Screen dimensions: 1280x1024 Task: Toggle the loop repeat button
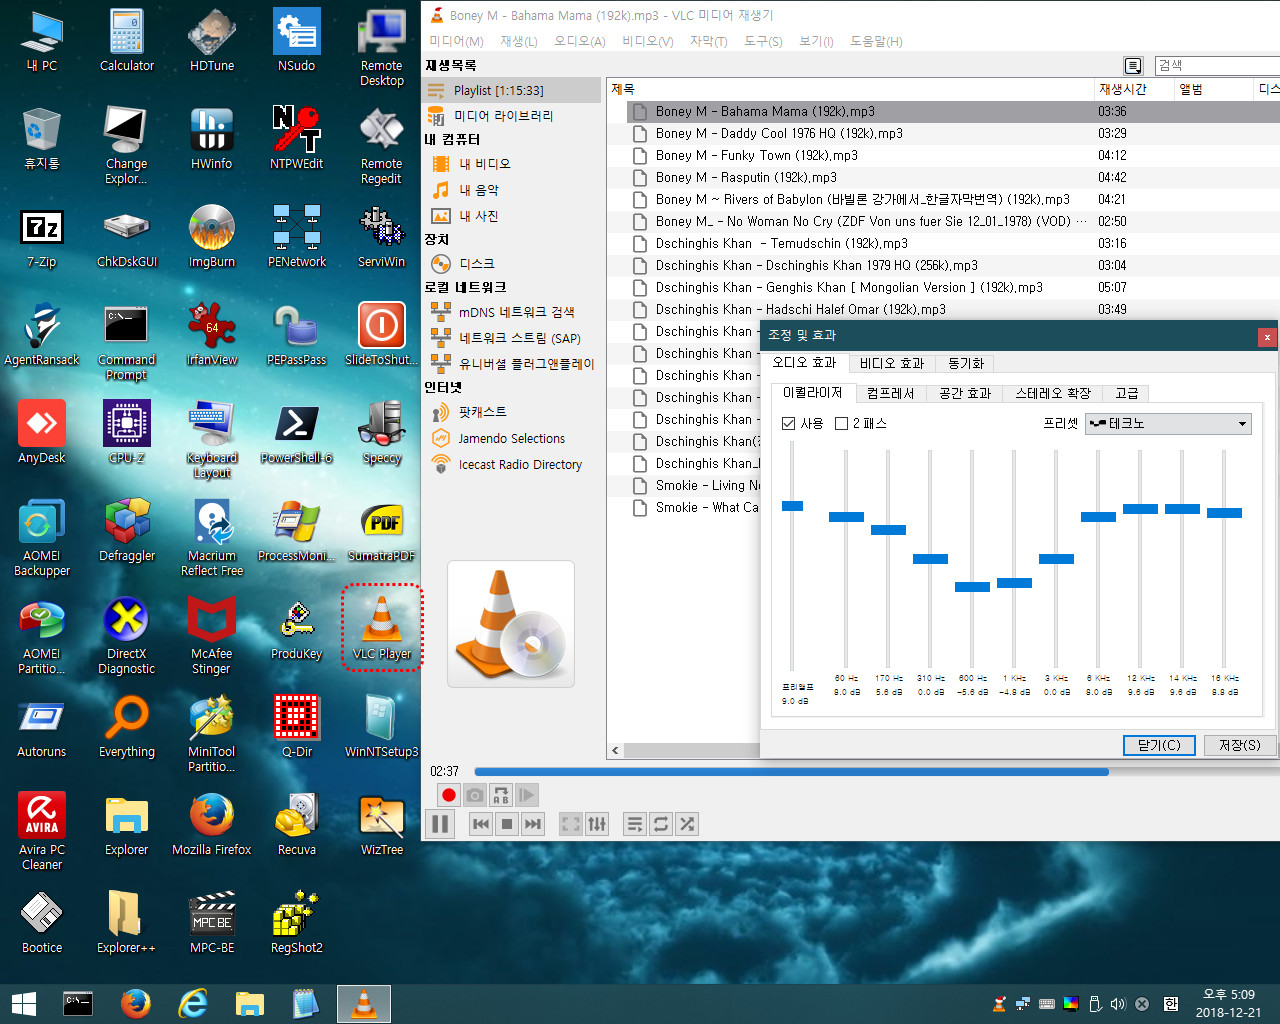pyautogui.click(x=661, y=824)
